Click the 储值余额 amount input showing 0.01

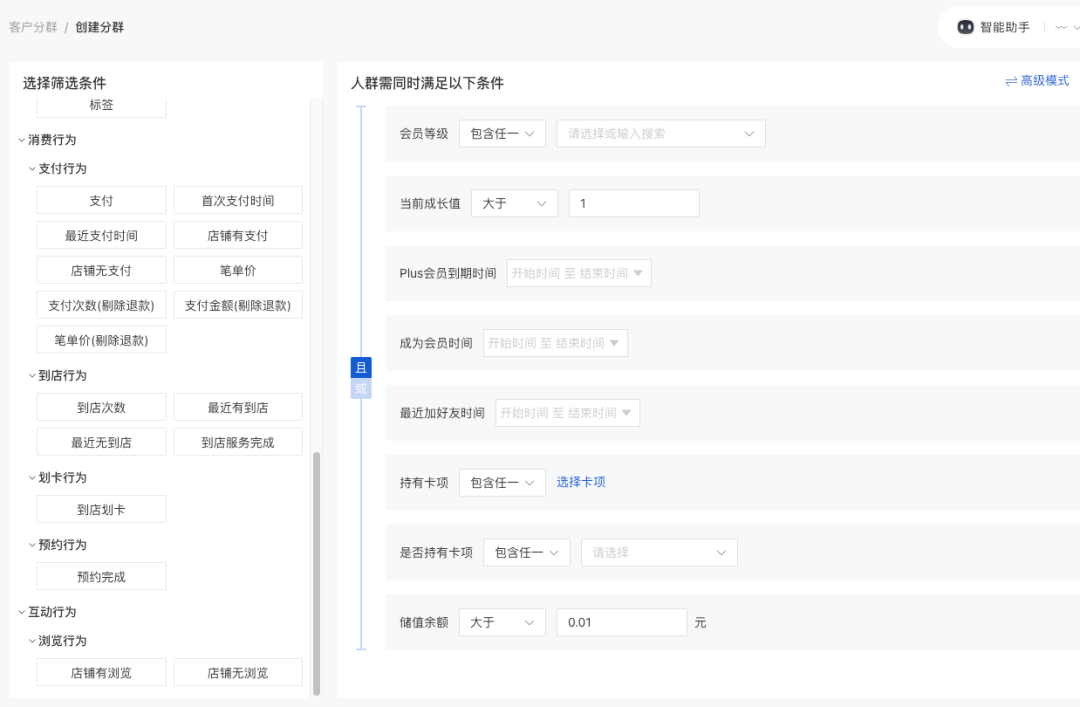(x=621, y=621)
